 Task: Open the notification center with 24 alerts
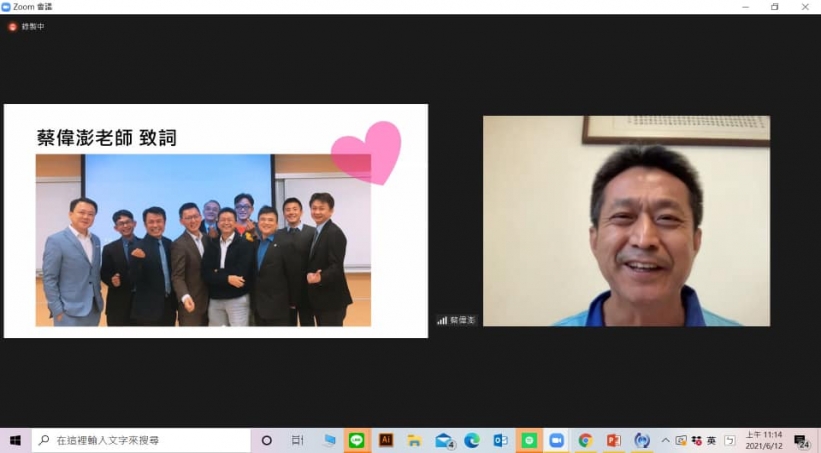tap(802, 440)
